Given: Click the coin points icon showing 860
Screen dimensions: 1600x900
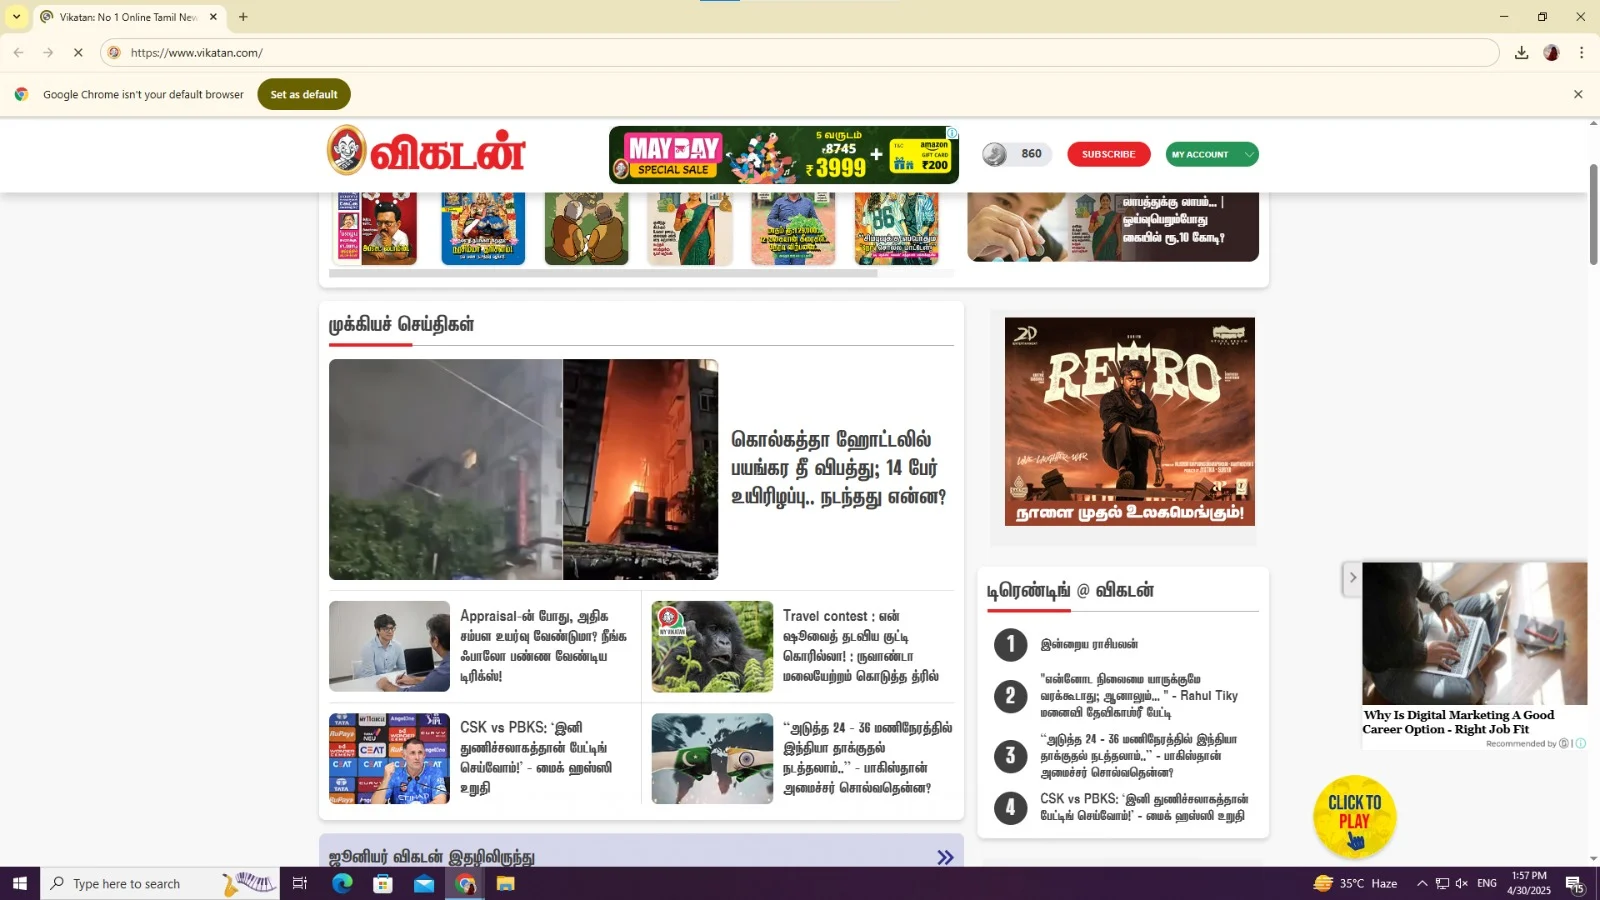Looking at the screenshot, I should (995, 154).
